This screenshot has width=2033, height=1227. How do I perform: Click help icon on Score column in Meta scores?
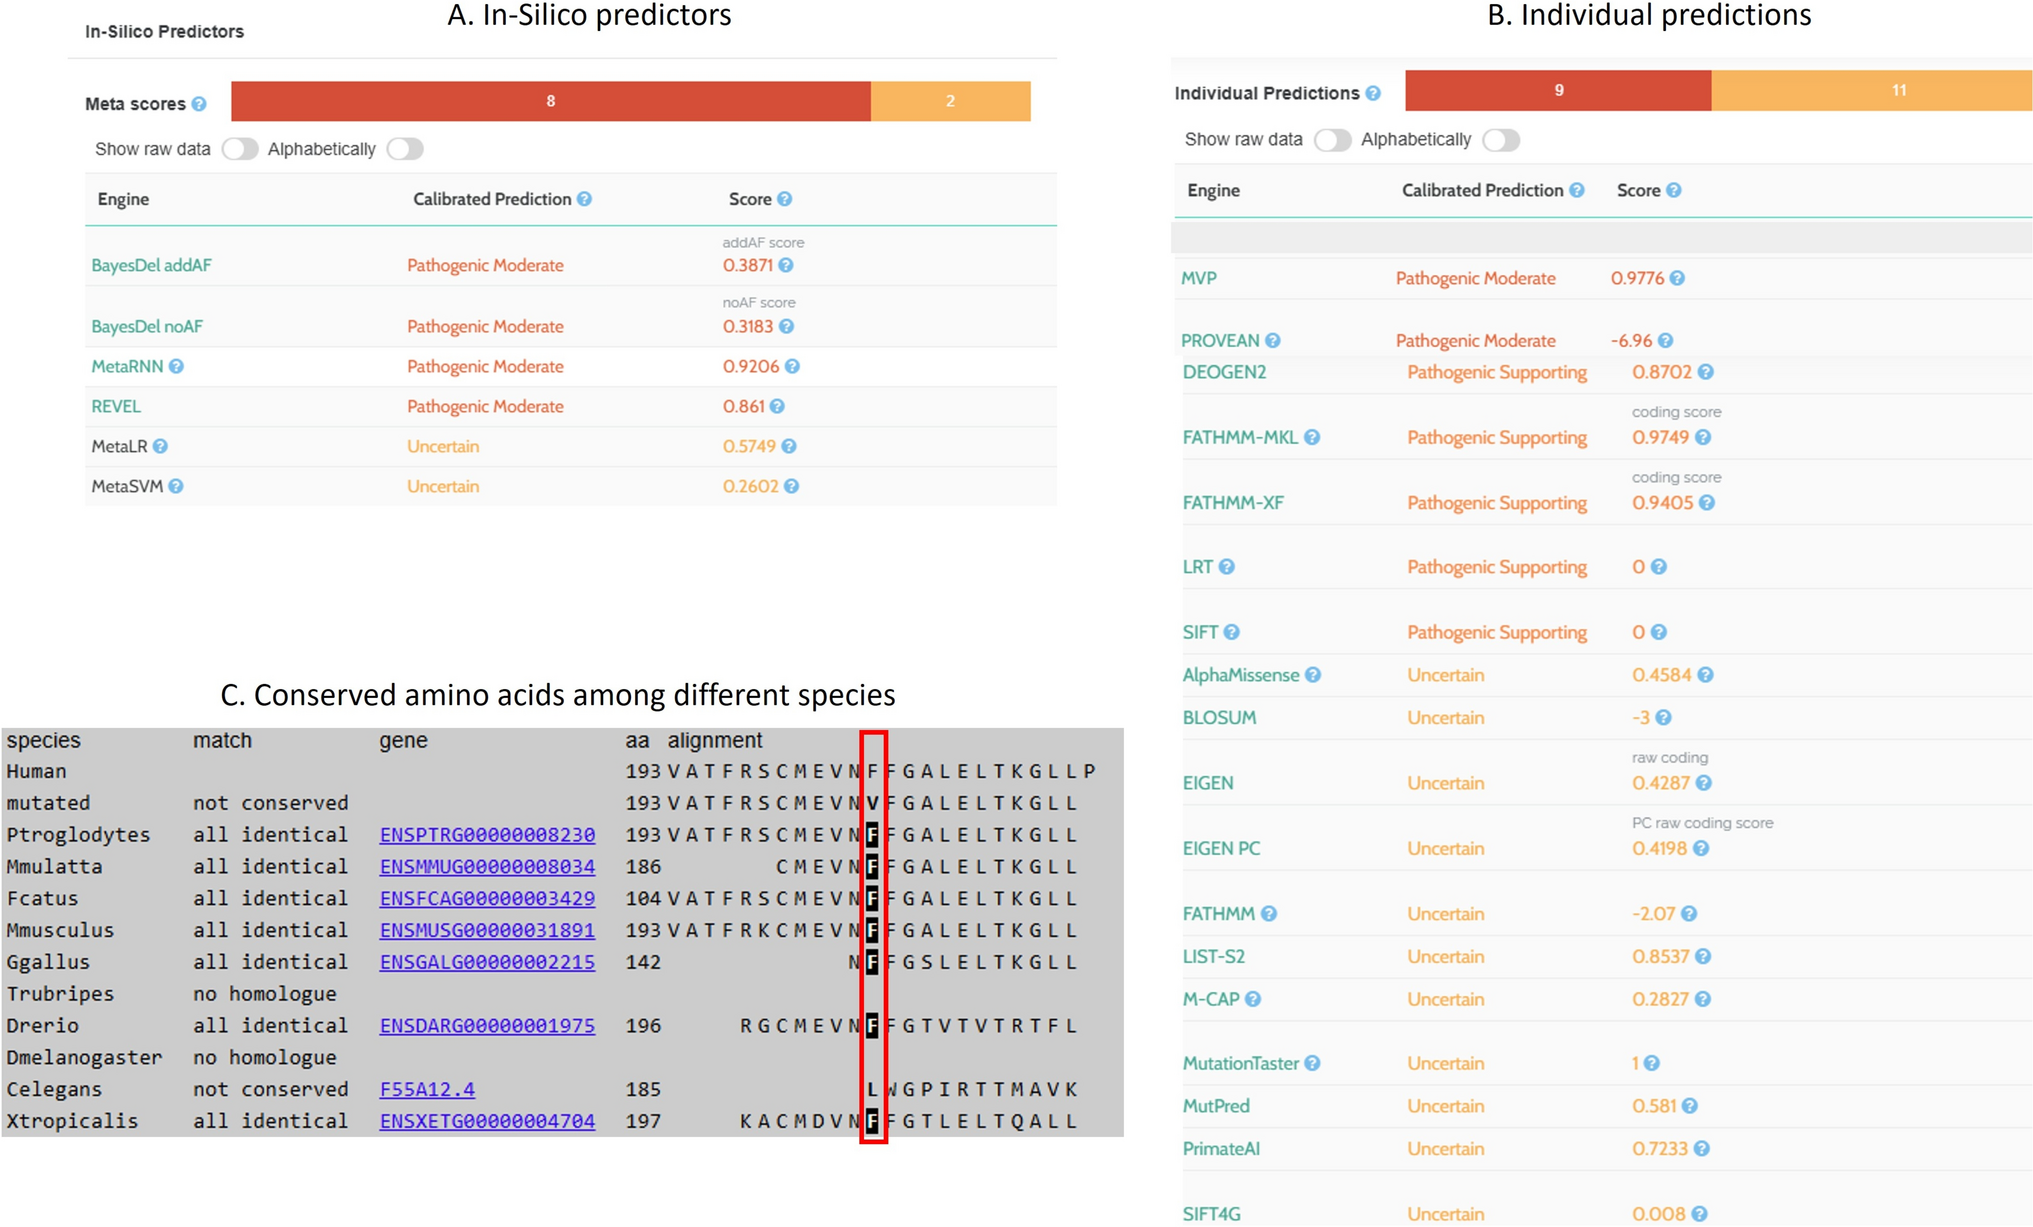pyautogui.click(x=784, y=200)
